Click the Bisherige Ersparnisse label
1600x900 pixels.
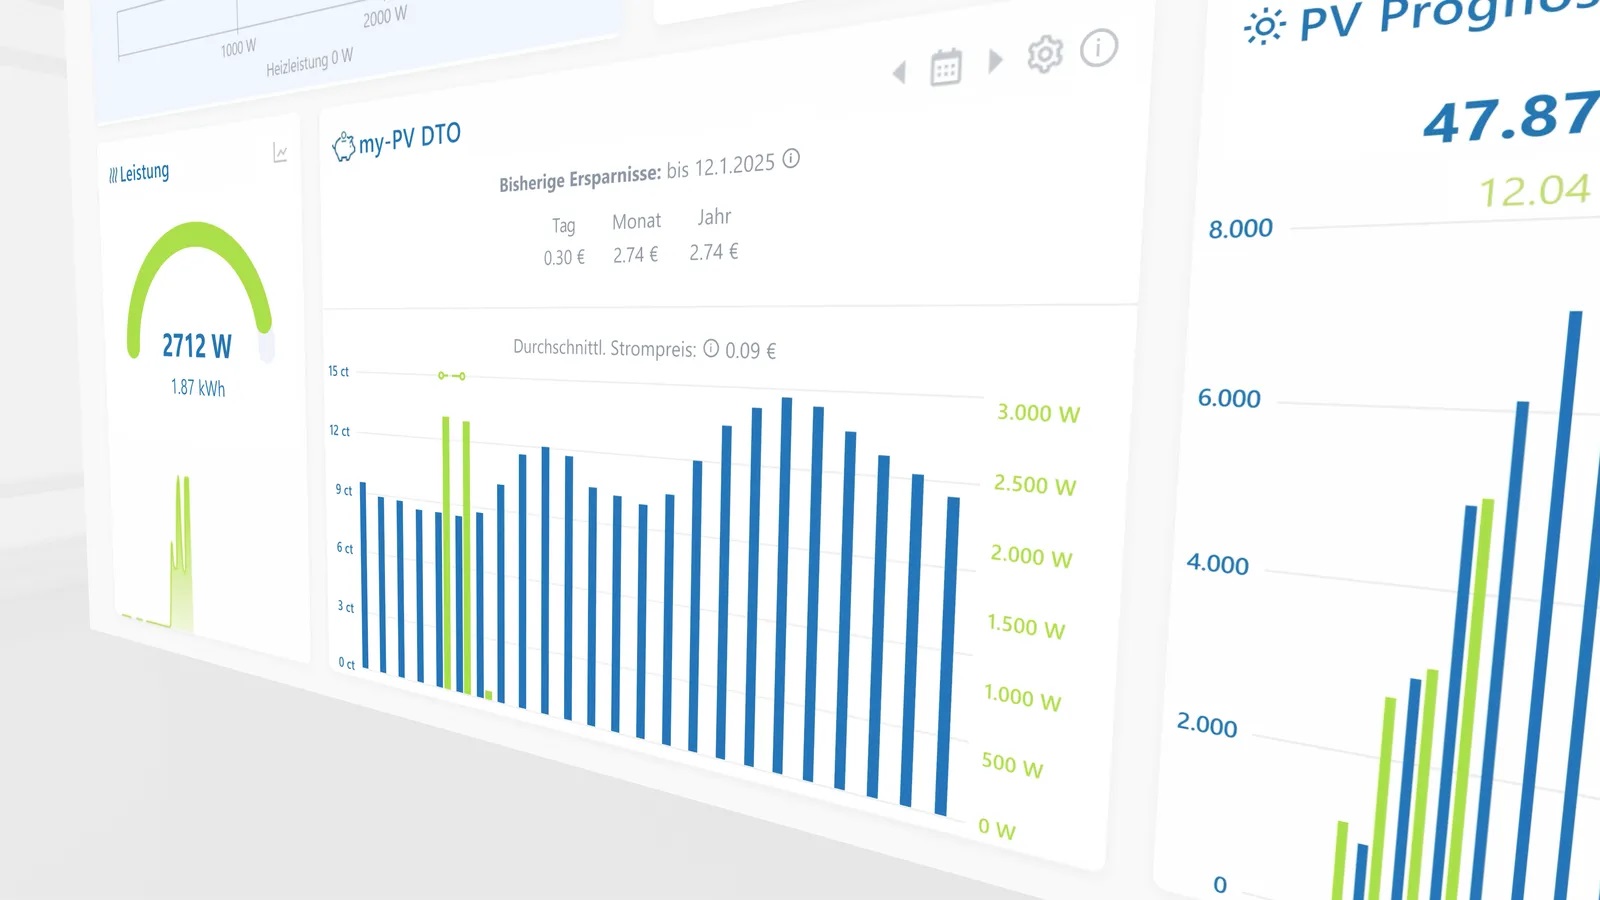pyautogui.click(x=580, y=179)
